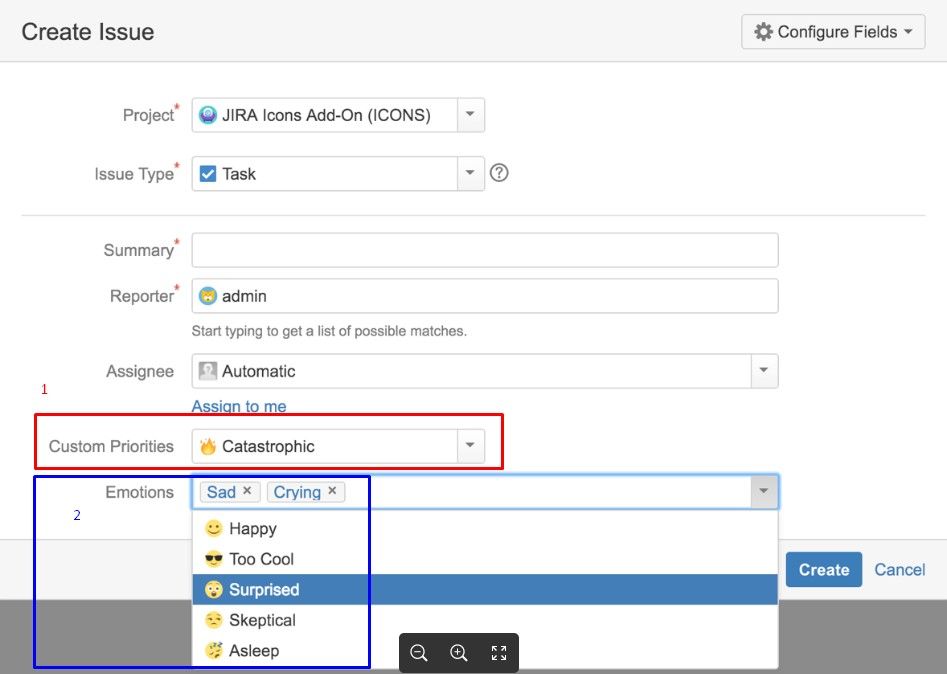Choose Skeptical in the emotions list
947x674 pixels.
tap(485, 620)
